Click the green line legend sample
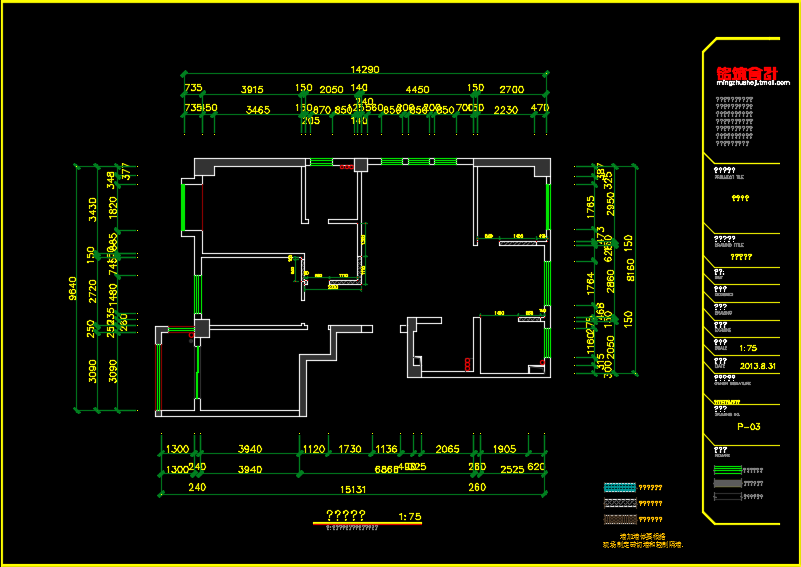The image size is (801, 567). (x=727, y=470)
